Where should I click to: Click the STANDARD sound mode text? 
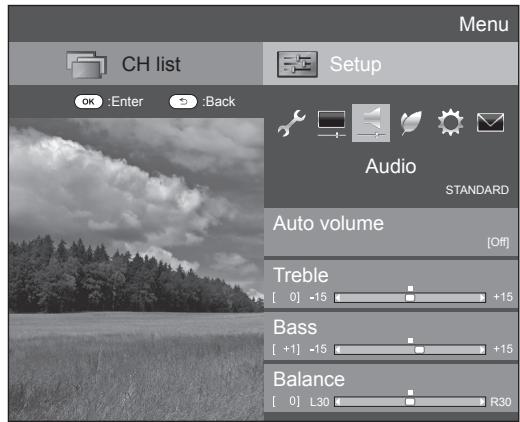click(477, 190)
